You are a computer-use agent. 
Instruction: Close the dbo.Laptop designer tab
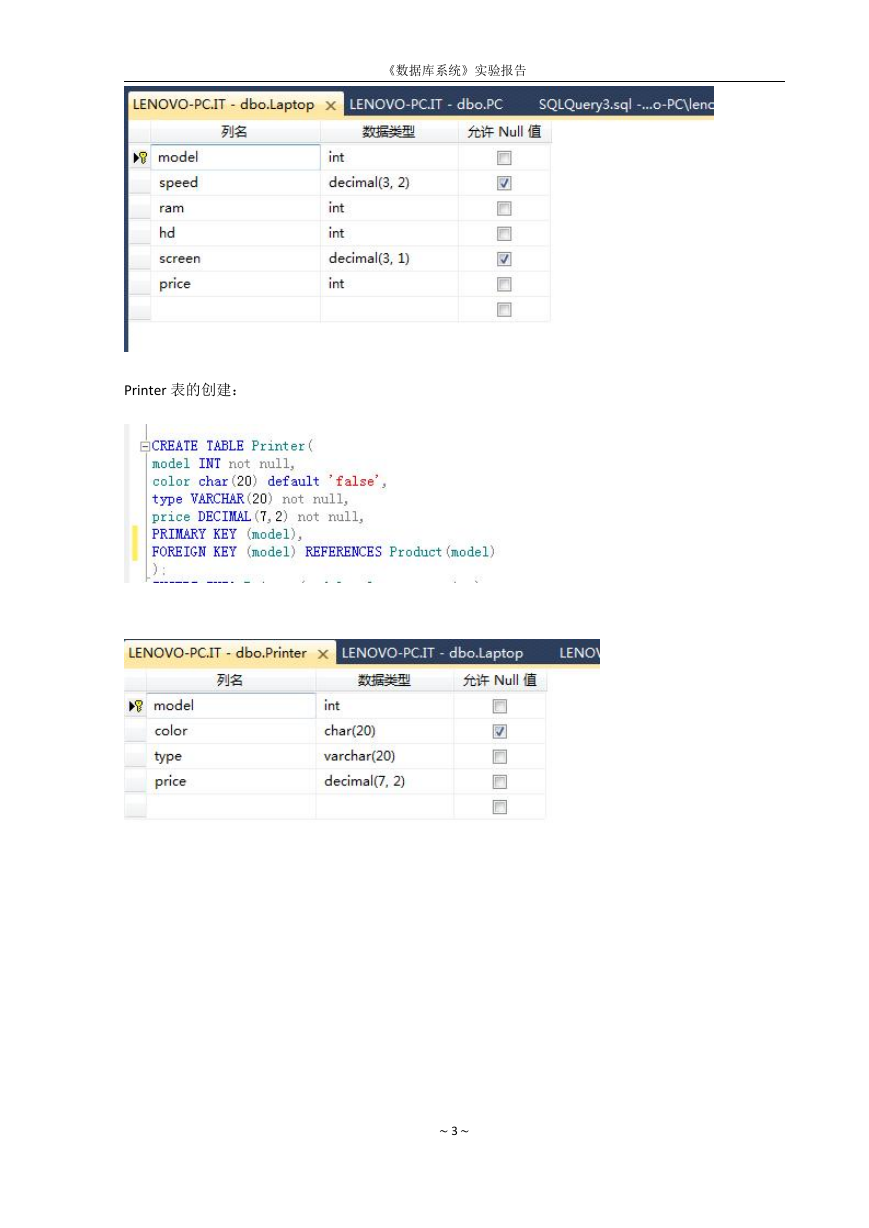[x=330, y=105]
